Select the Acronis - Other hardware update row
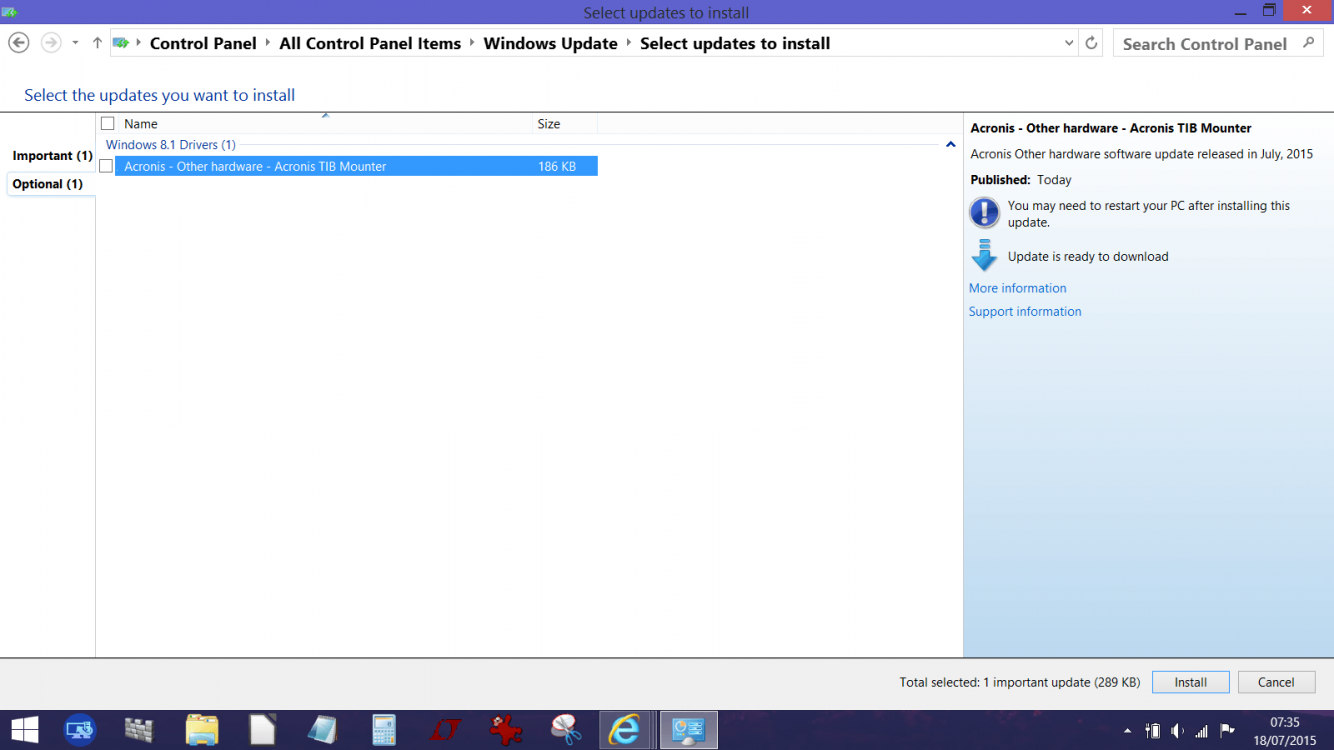The width and height of the screenshot is (1334, 750). pos(356,166)
